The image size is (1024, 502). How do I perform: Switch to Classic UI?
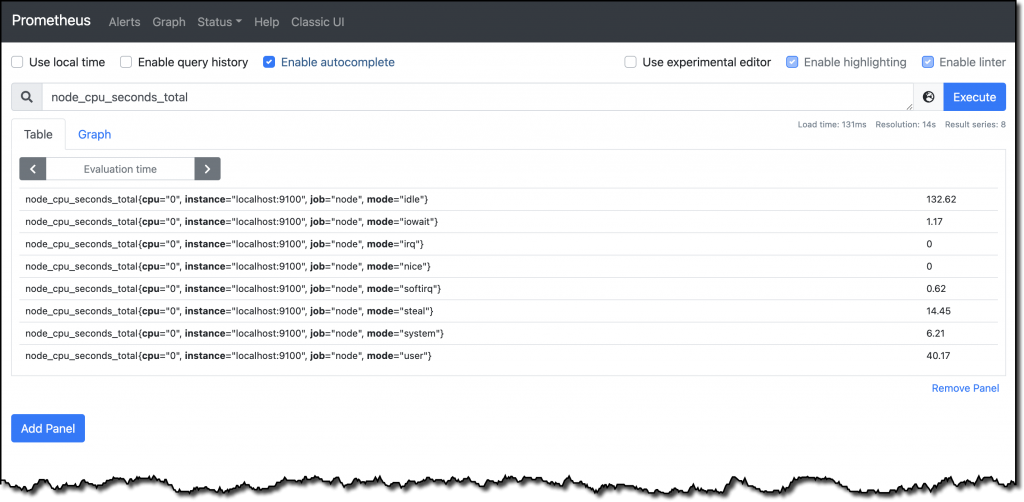tap(317, 22)
